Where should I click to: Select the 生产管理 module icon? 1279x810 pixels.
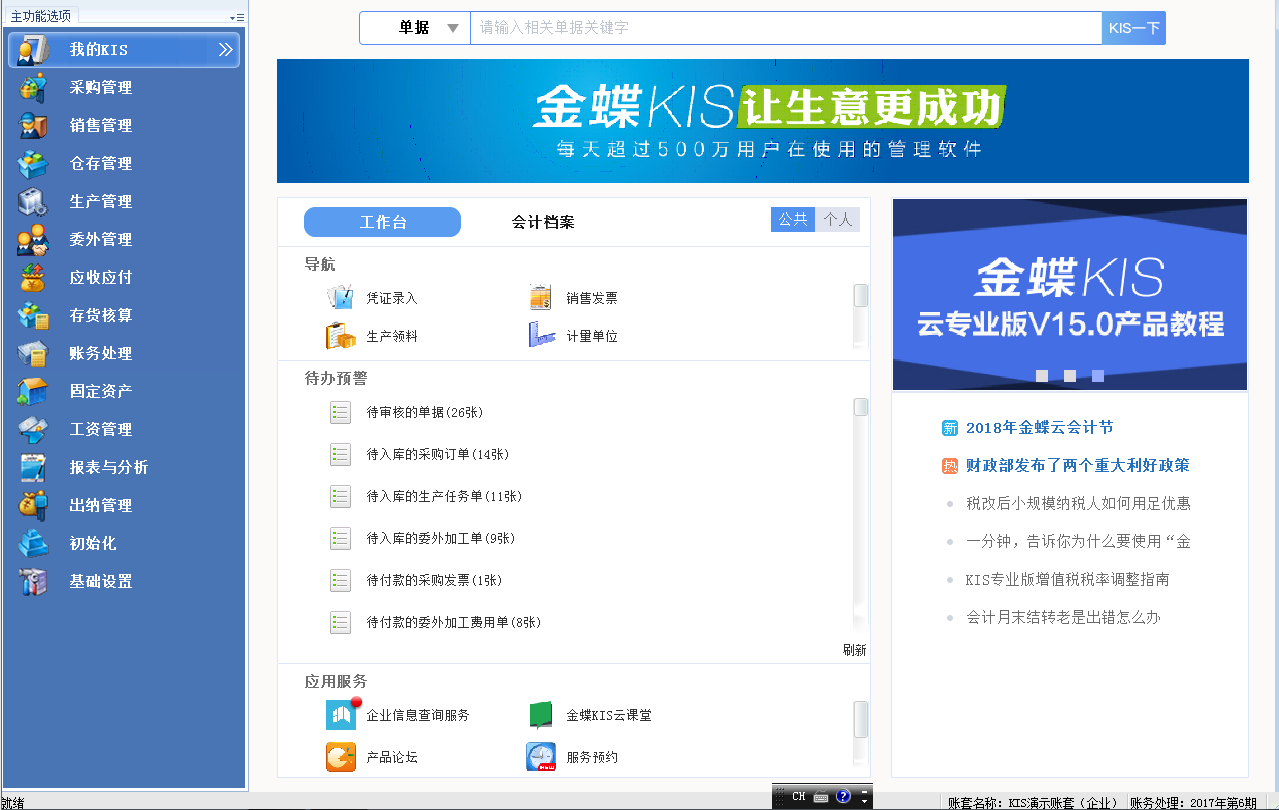[33, 201]
